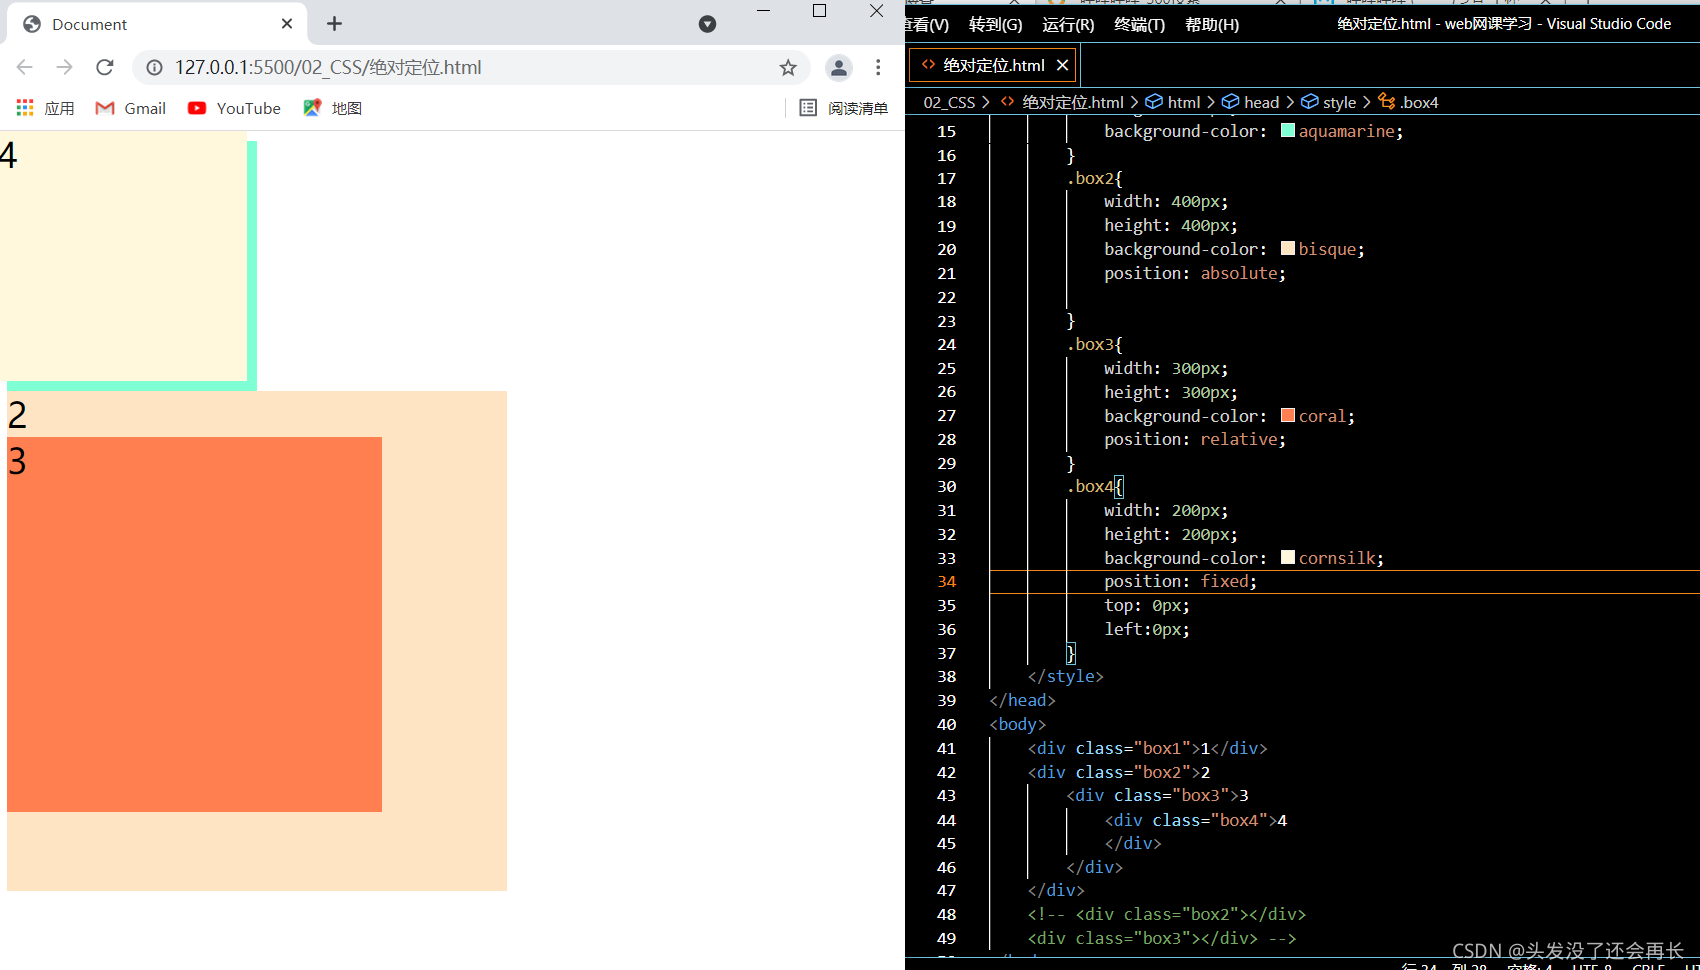Click head element in the breadcrumb
1700x970 pixels.
[x=1261, y=102]
